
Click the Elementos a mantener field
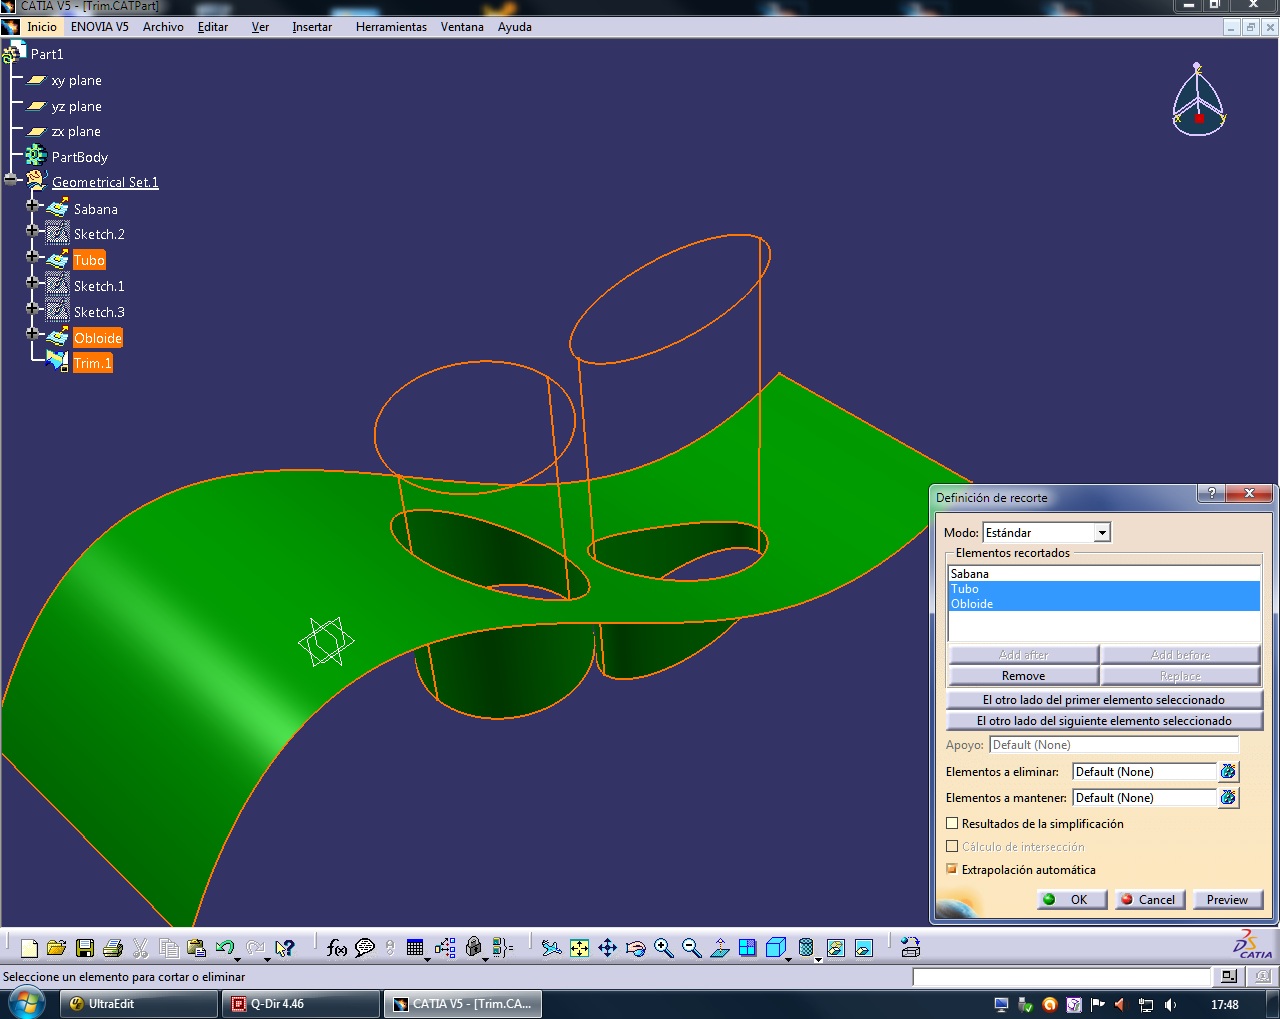click(x=1144, y=798)
